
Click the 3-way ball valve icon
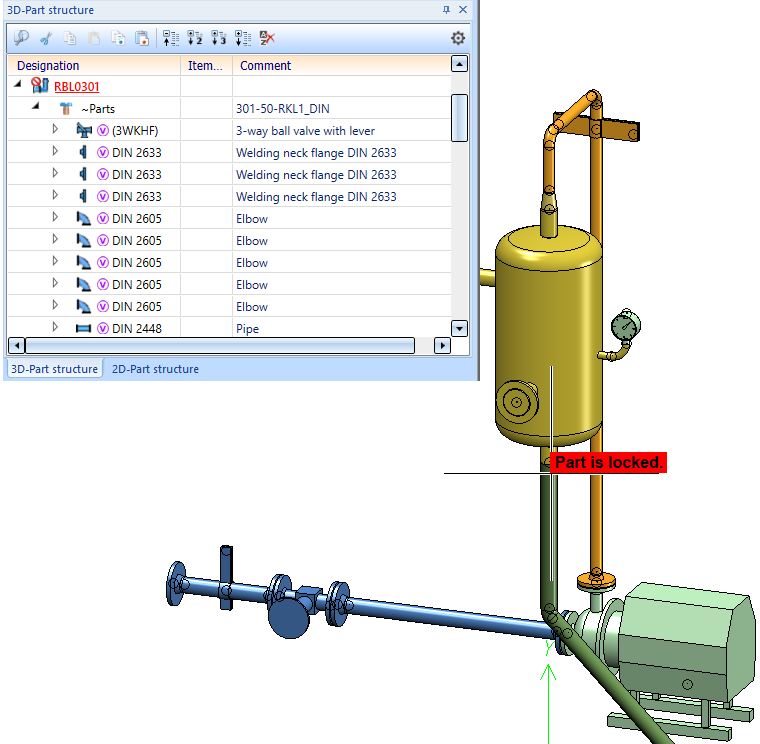tap(84, 130)
